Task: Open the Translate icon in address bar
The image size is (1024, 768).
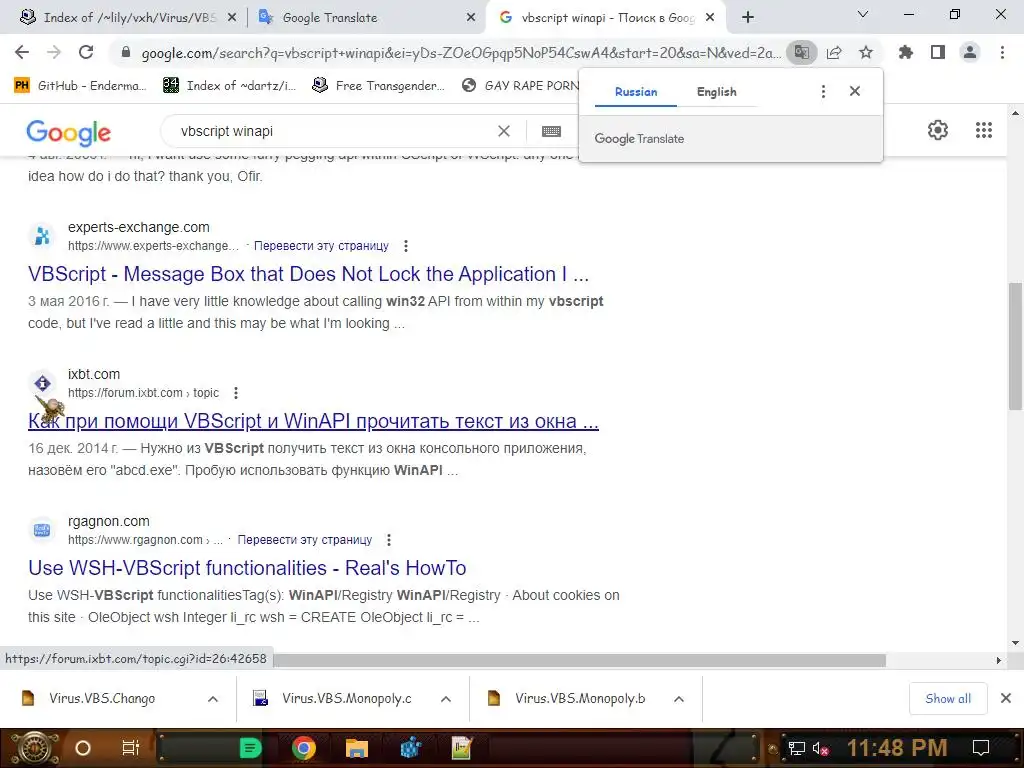Action: click(801, 52)
